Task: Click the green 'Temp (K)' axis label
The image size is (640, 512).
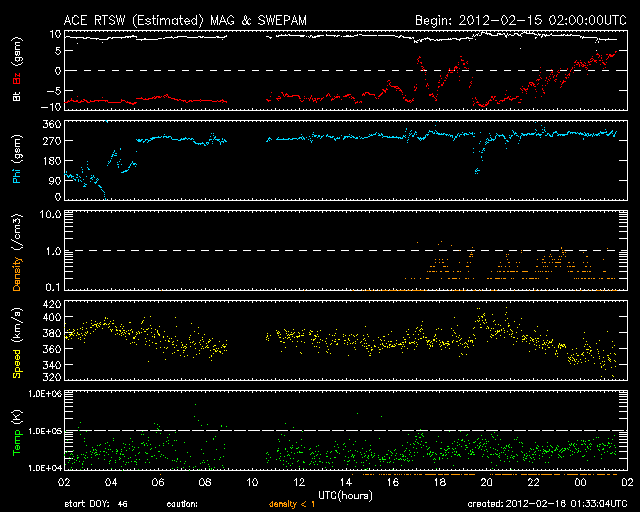Action: 17,433
